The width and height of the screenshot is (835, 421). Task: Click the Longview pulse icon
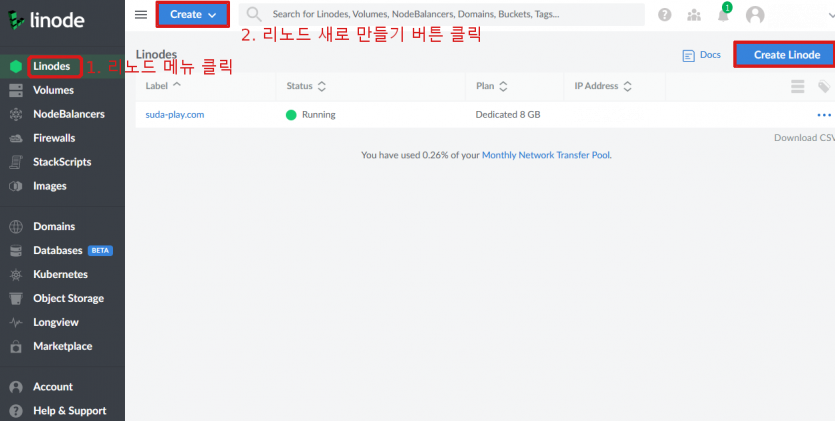(16, 323)
